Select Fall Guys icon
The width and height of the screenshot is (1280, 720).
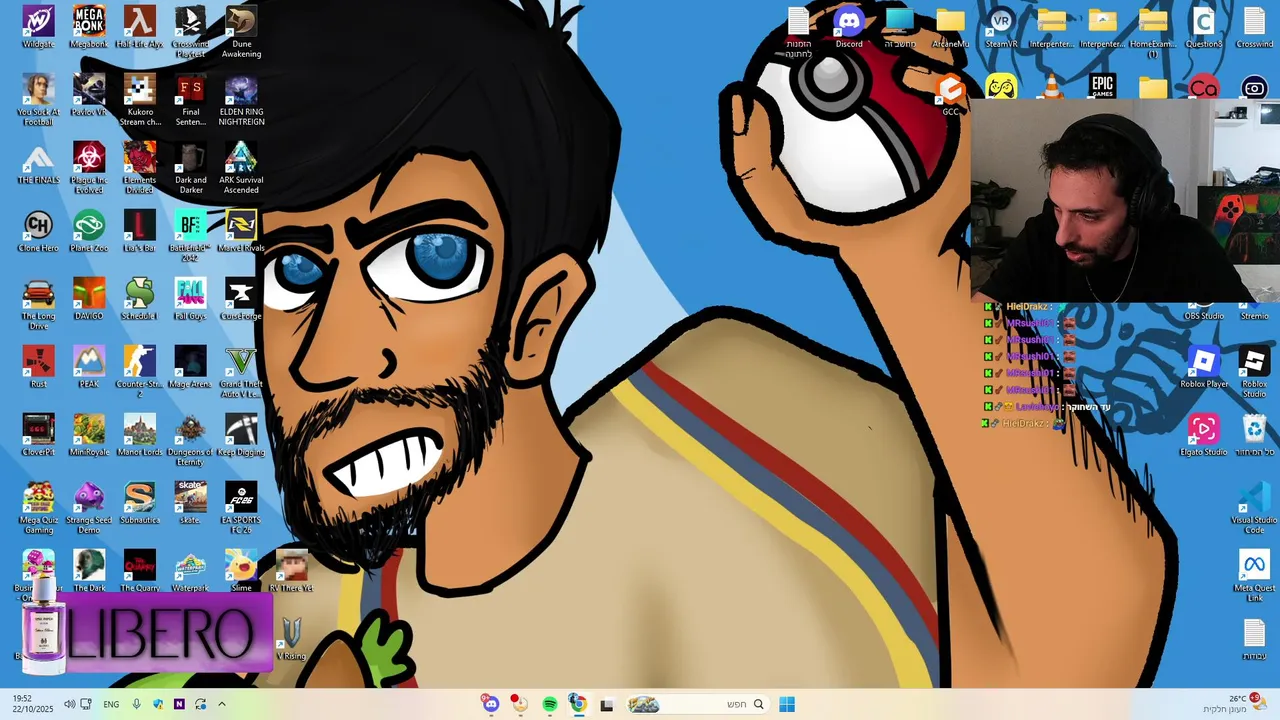[x=190, y=299]
